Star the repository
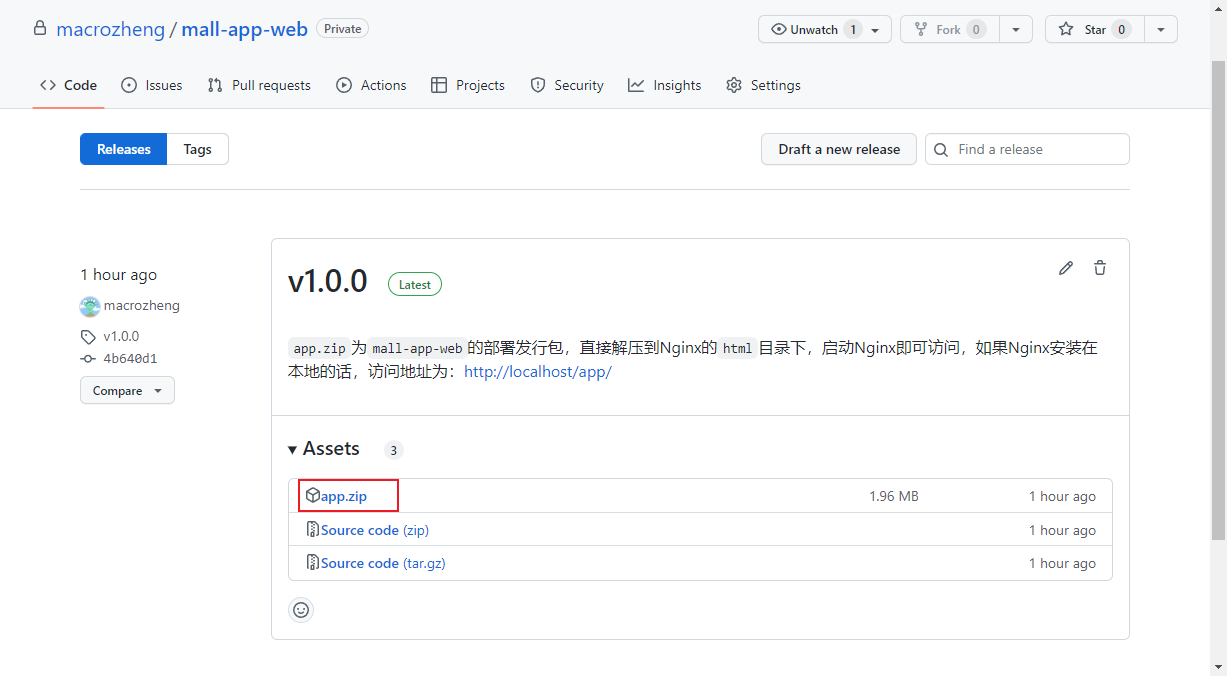Viewport: 1227px width, 676px height. click(1095, 30)
